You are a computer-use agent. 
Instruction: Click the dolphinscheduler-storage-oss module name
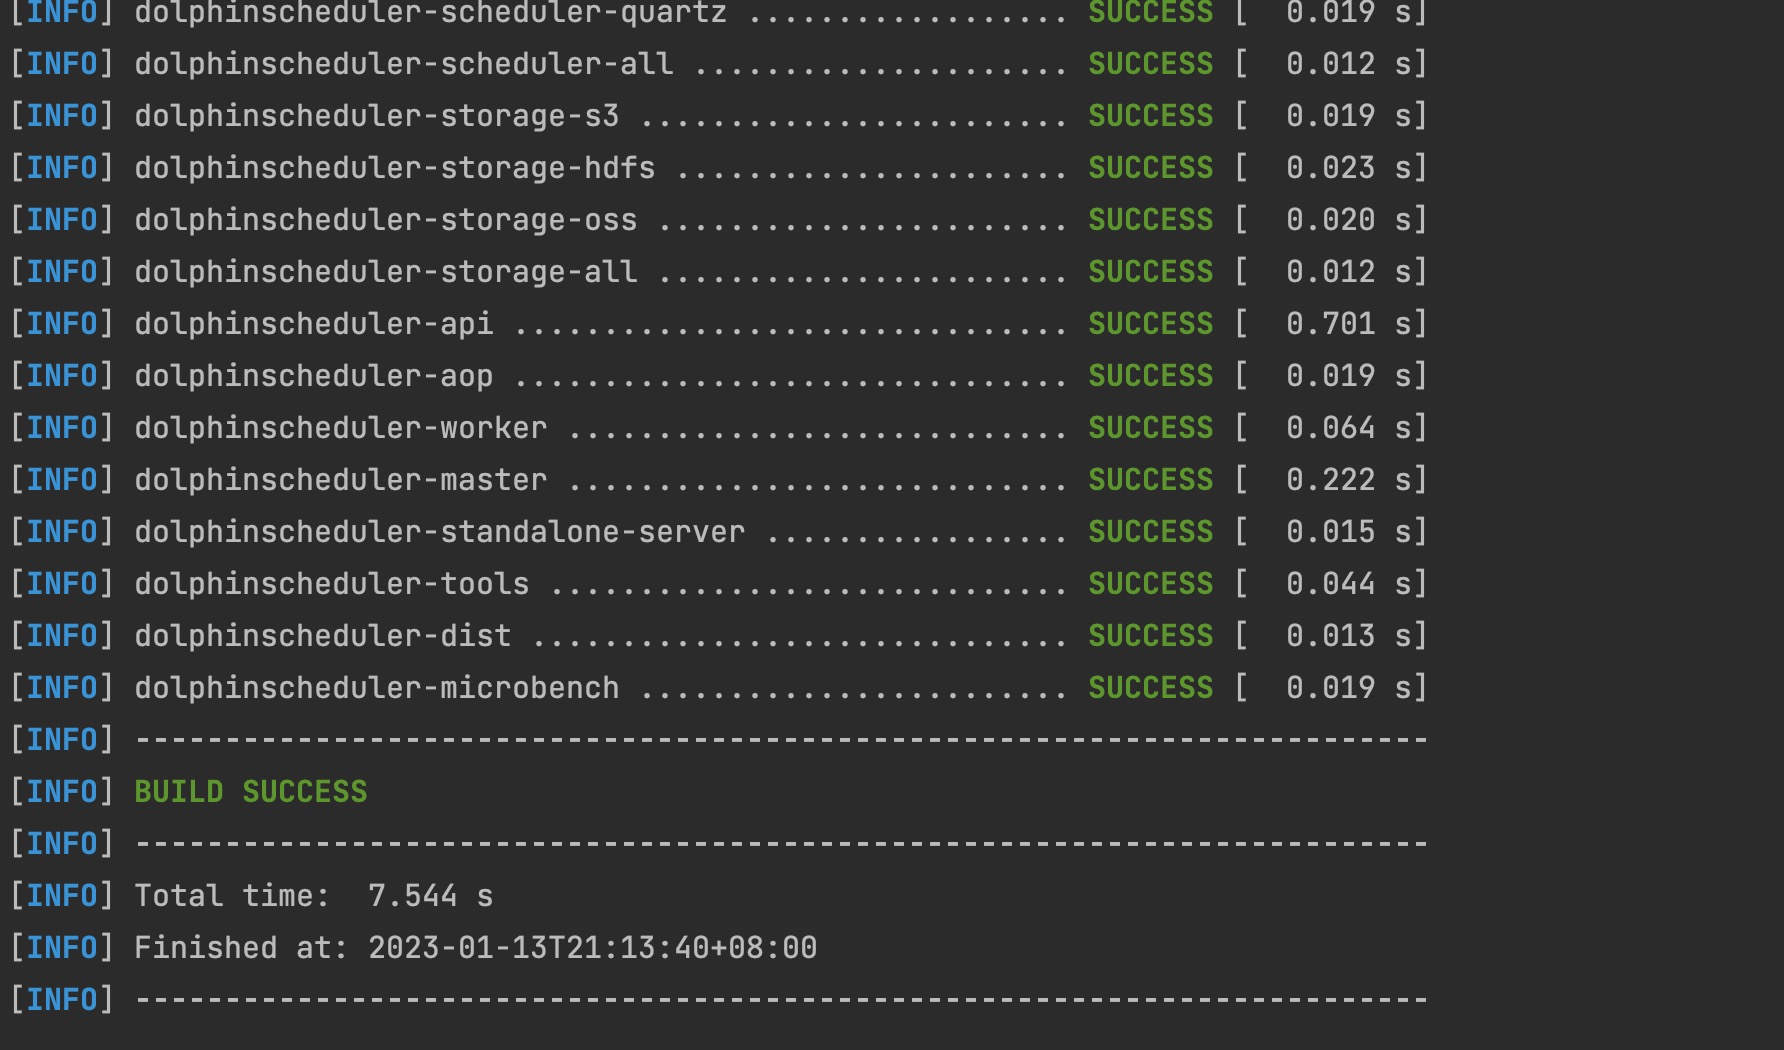[x=386, y=220]
